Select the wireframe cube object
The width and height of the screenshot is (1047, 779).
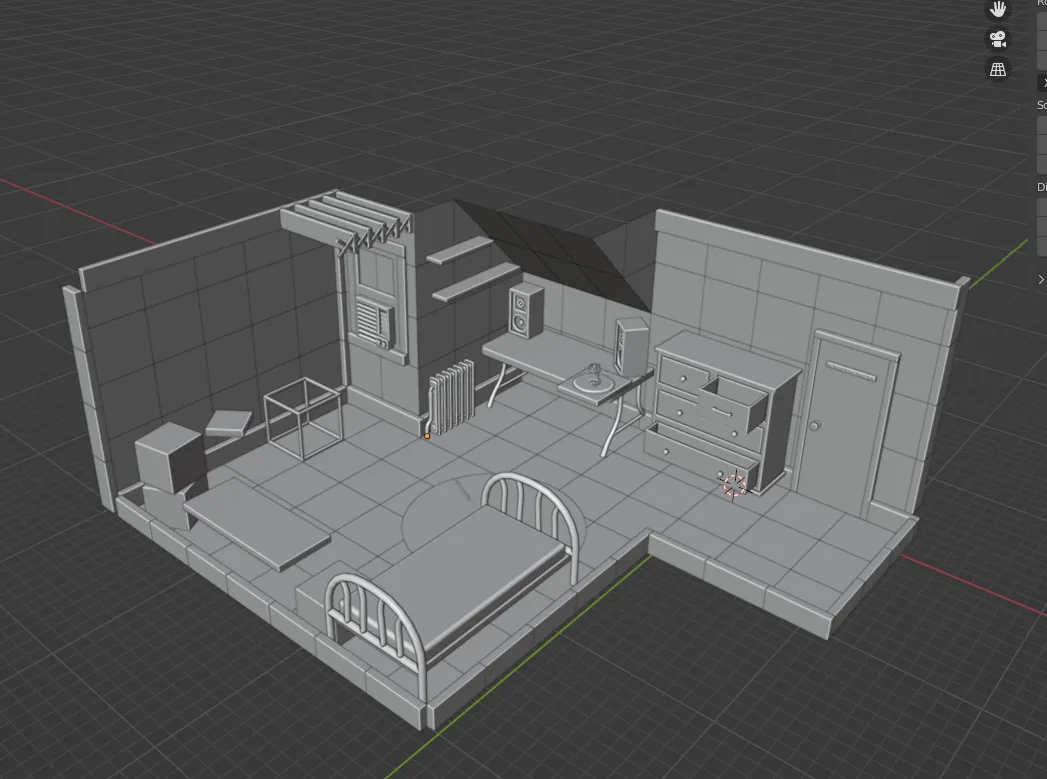point(304,418)
